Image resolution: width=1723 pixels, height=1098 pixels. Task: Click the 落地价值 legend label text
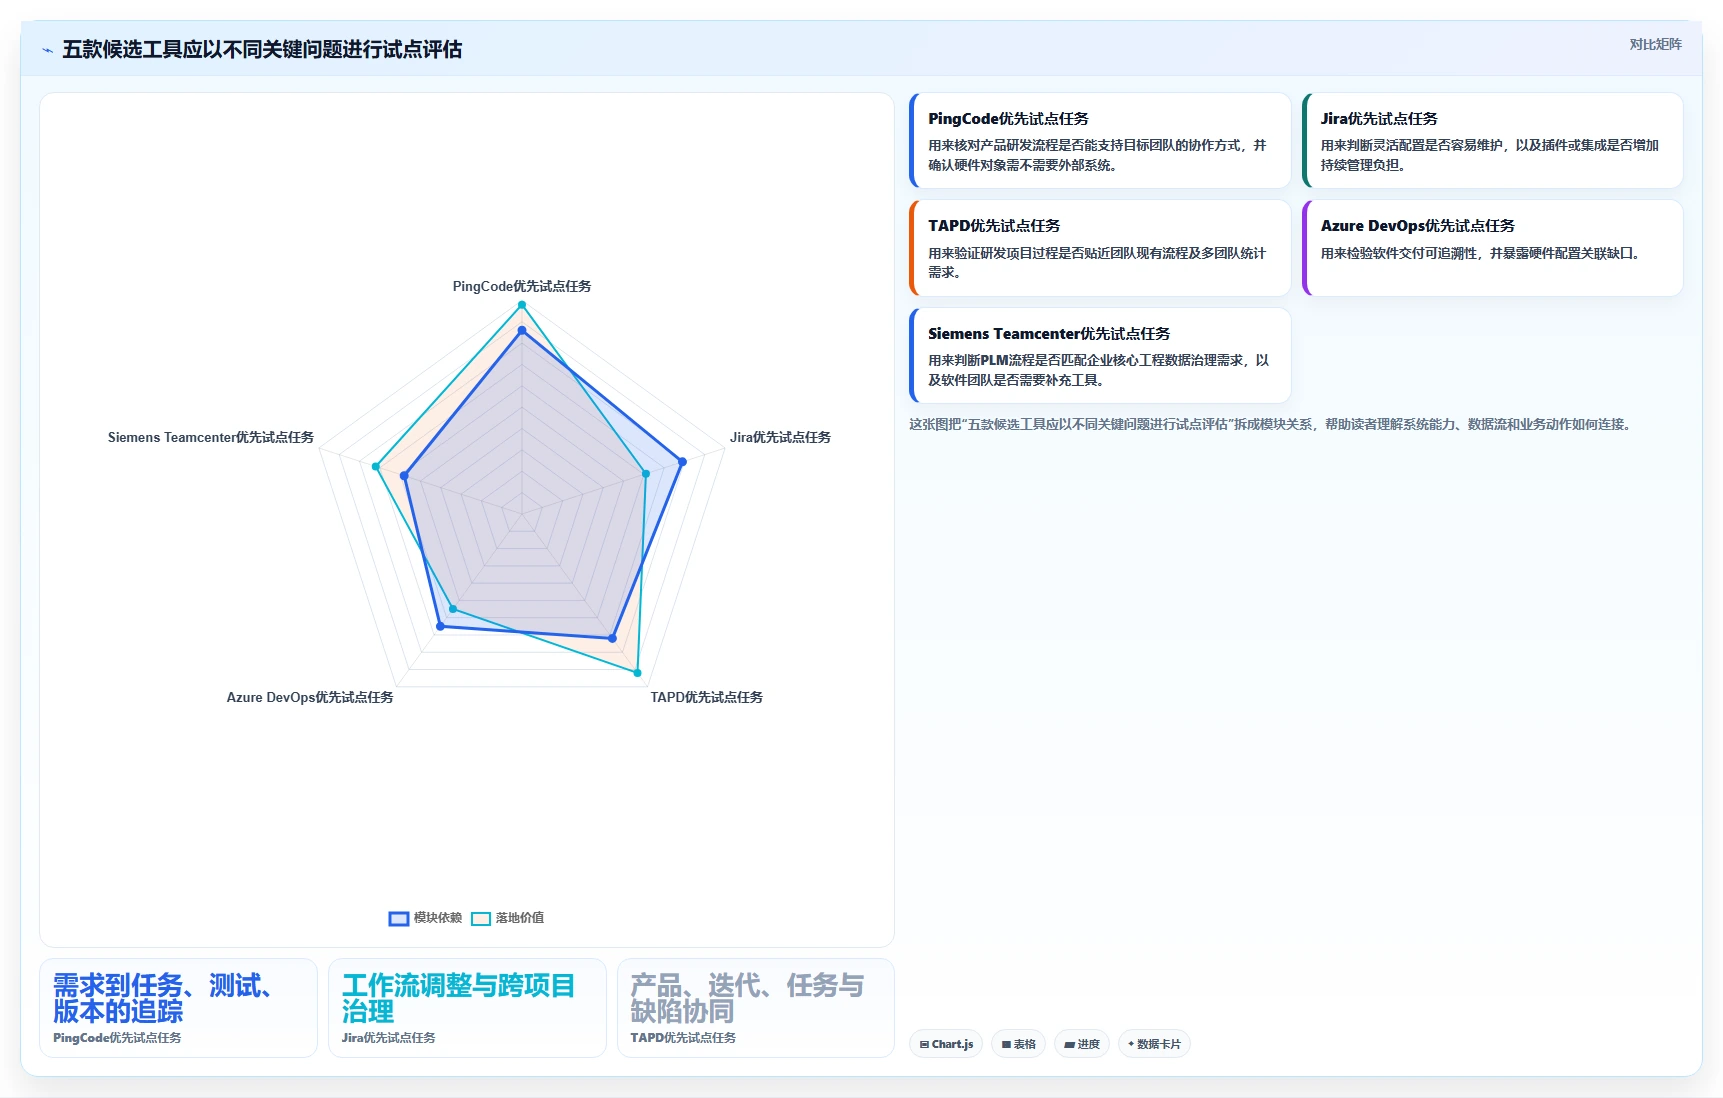point(520,918)
